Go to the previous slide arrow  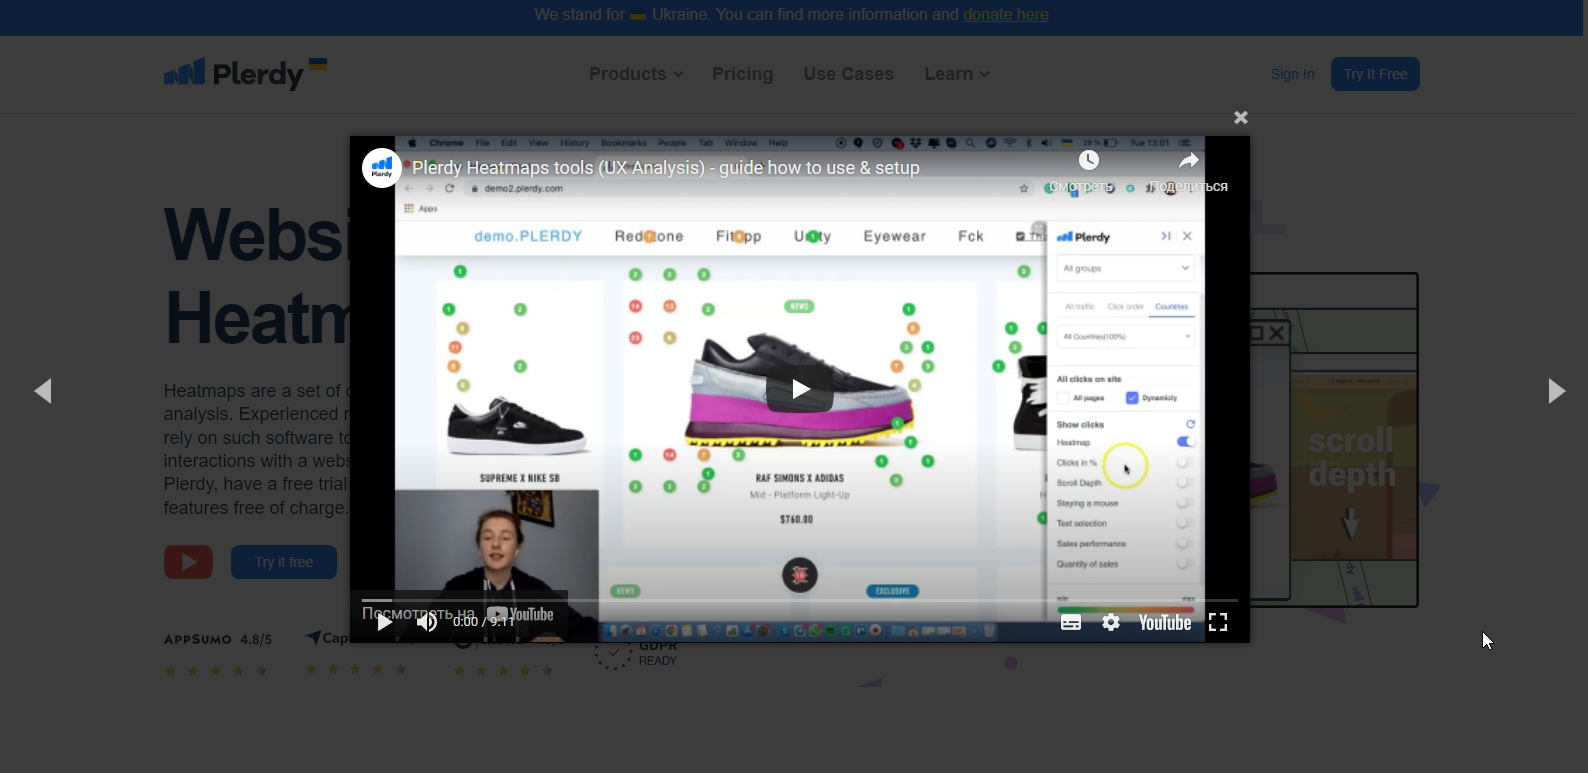(x=42, y=391)
